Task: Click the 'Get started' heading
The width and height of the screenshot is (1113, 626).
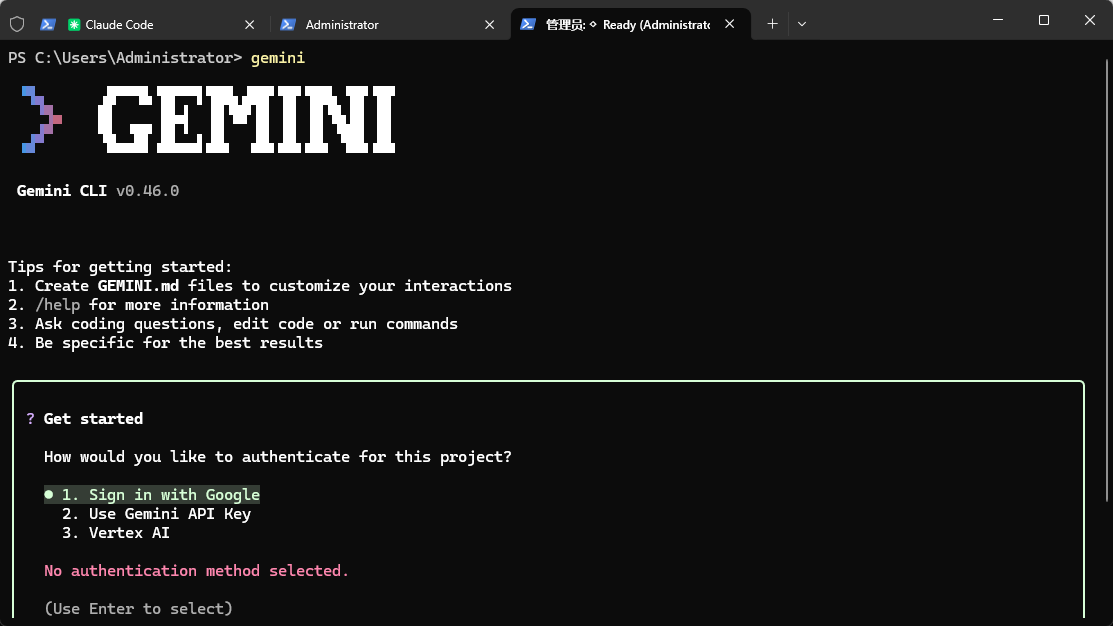Action: 93,419
